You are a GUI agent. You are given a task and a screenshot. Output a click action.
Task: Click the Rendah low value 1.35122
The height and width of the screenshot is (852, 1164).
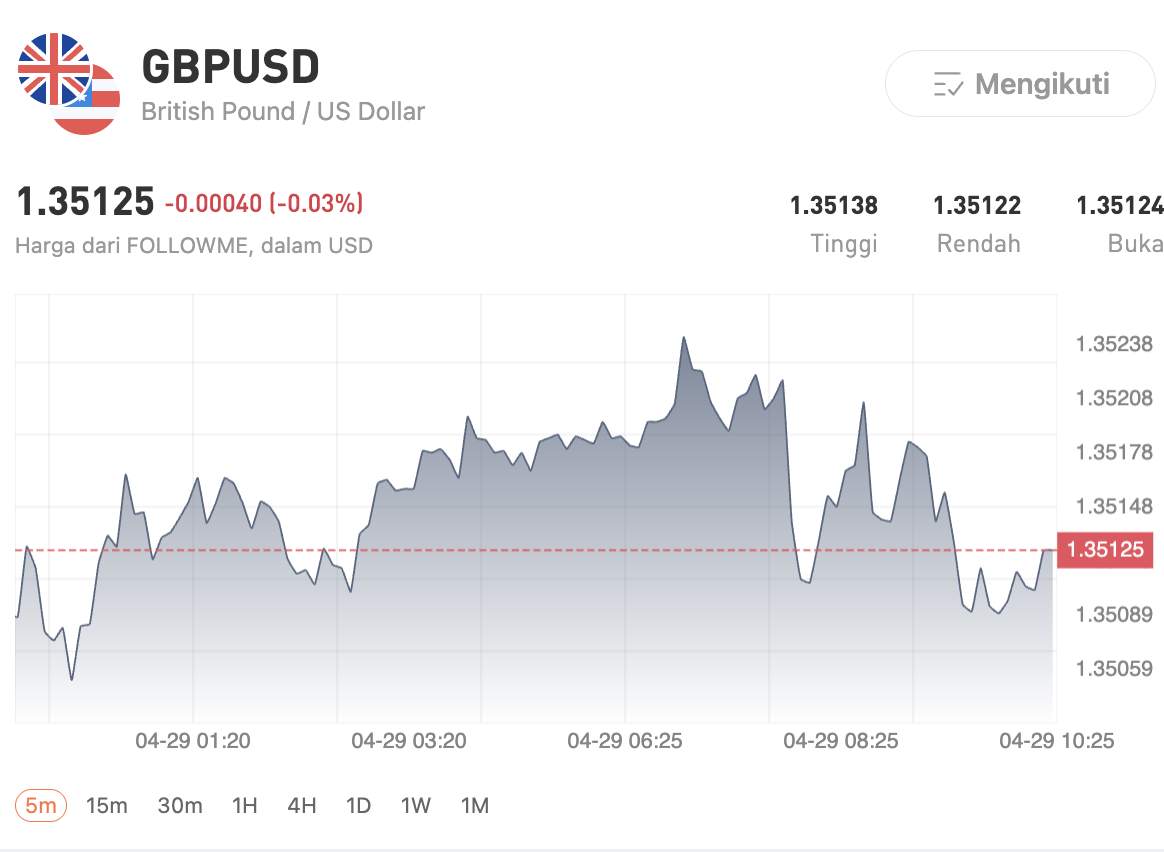tap(977, 205)
